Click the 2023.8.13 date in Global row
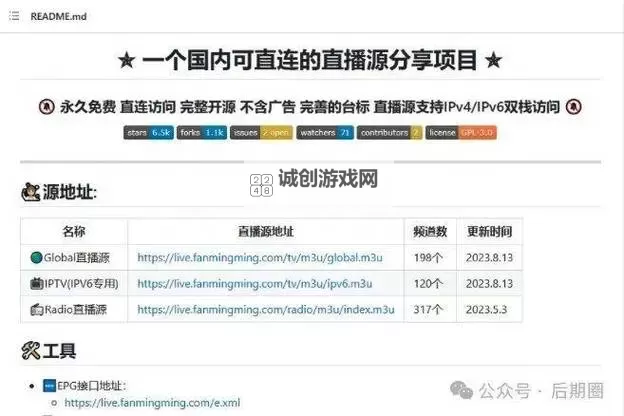The width and height of the screenshot is (624, 416). (x=489, y=258)
